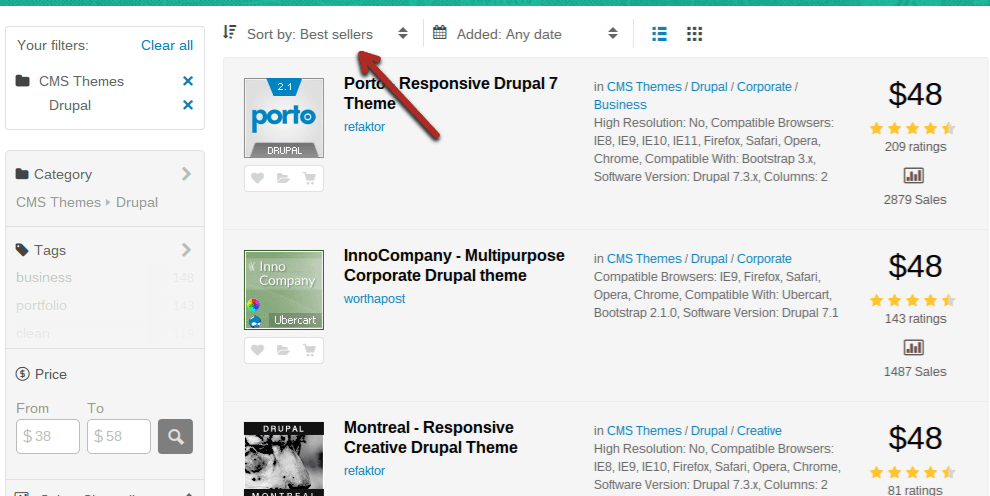Image resolution: width=990 pixels, height=496 pixels.
Task: Add Porto theme to a collection
Action: [x=283, y=179]
